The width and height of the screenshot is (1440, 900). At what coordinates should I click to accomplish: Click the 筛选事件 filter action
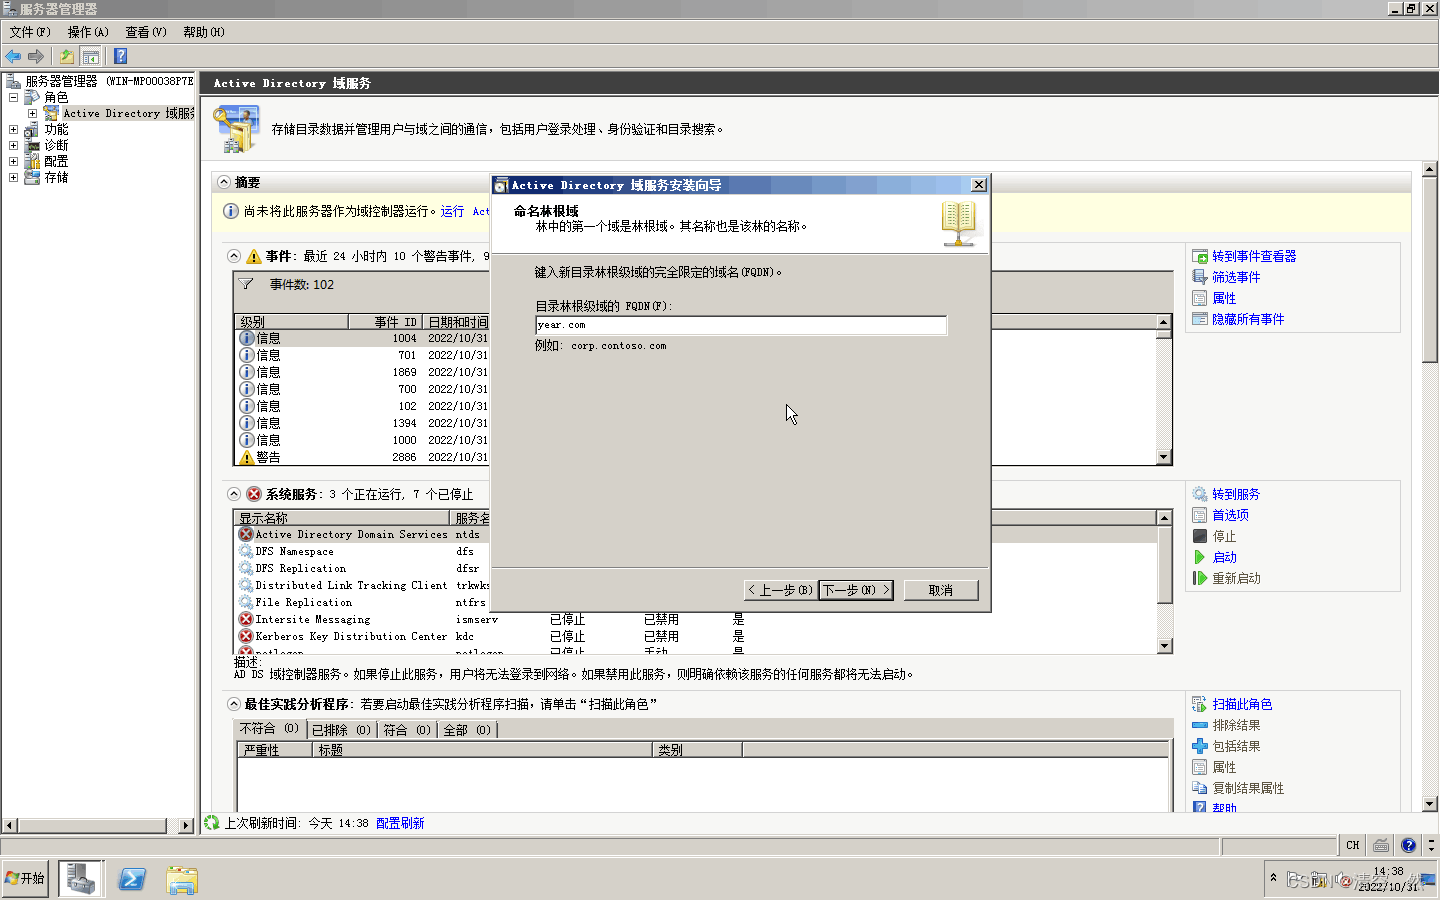point(1236,277)
